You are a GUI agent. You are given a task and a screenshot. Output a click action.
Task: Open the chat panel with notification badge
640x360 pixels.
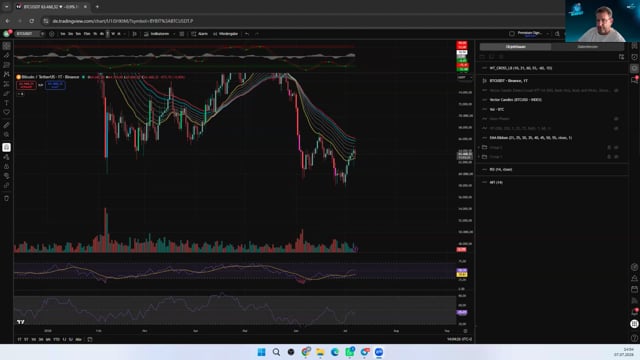click(634, 80)
